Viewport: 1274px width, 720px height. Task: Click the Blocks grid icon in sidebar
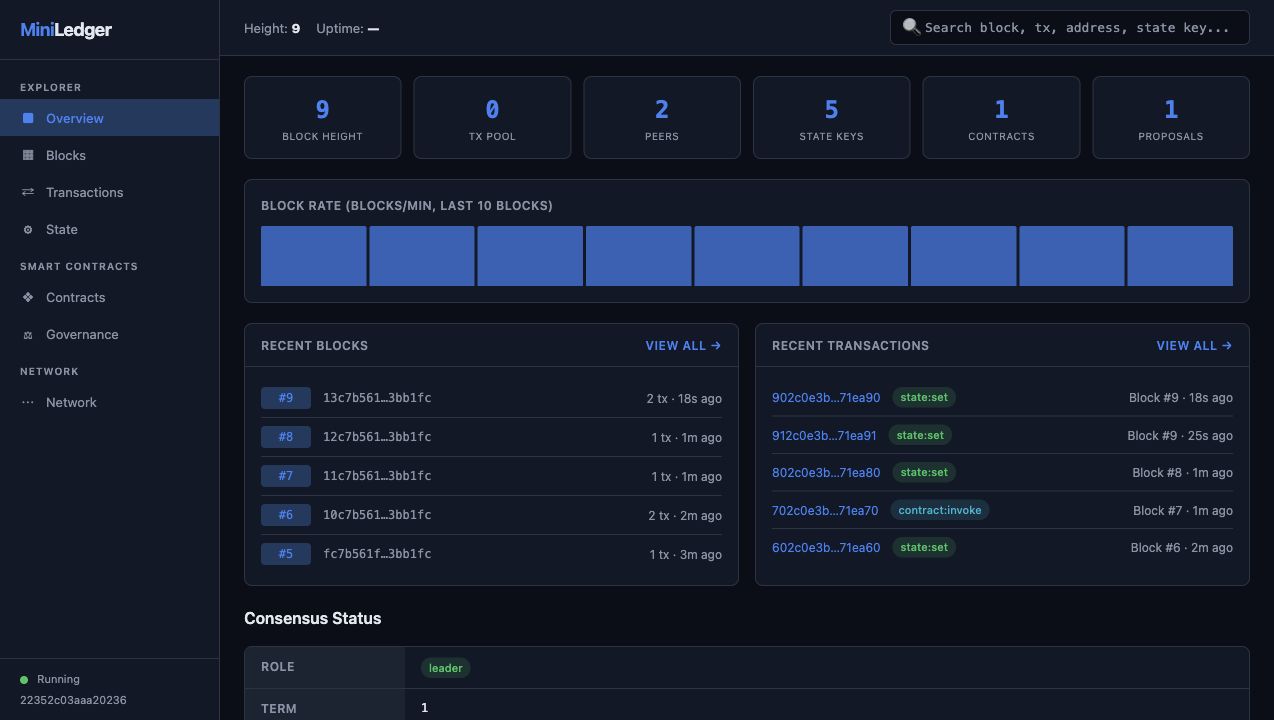[28, 155]
